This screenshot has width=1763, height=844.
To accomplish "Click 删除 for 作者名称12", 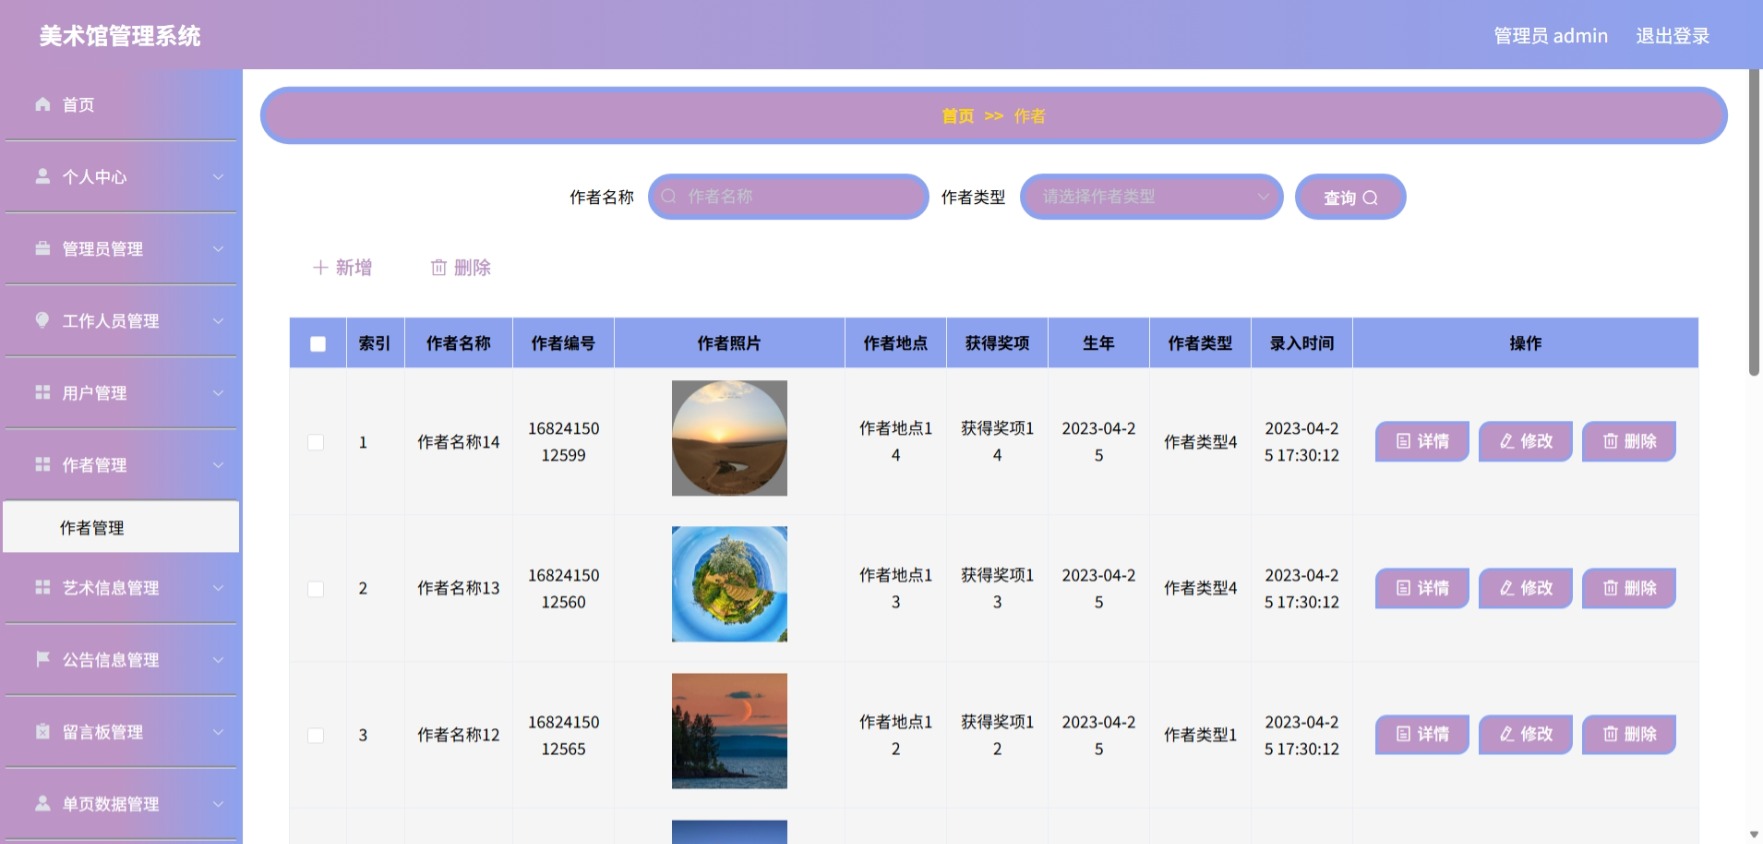I will [1629, 734].
